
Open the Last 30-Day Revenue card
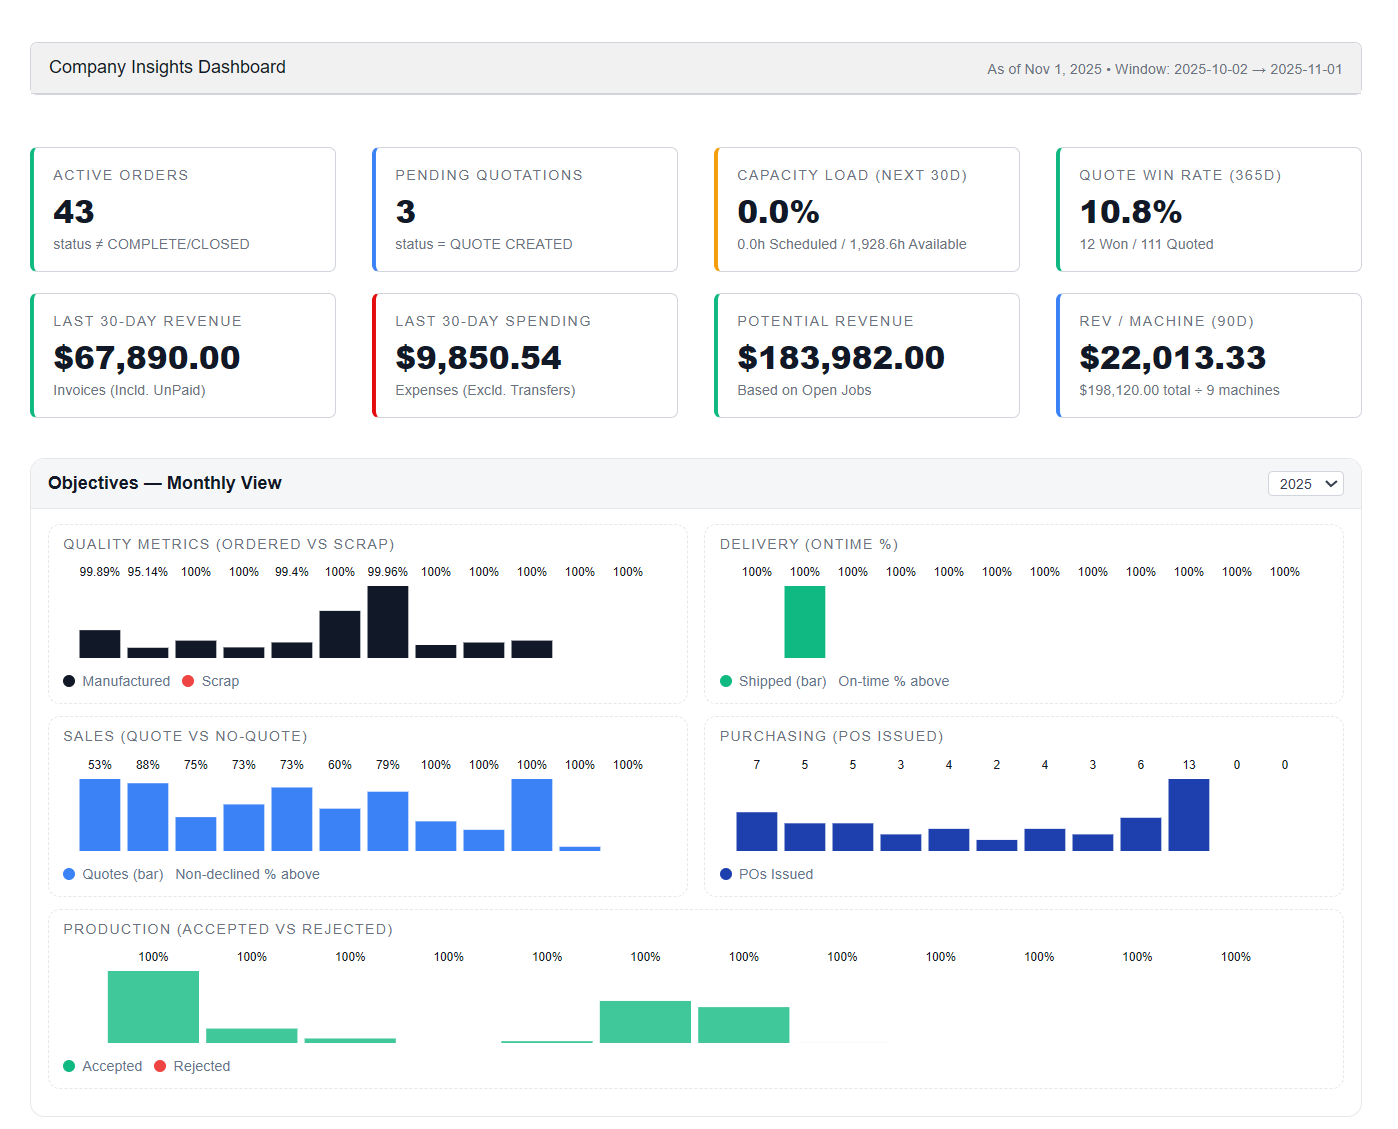184,356
